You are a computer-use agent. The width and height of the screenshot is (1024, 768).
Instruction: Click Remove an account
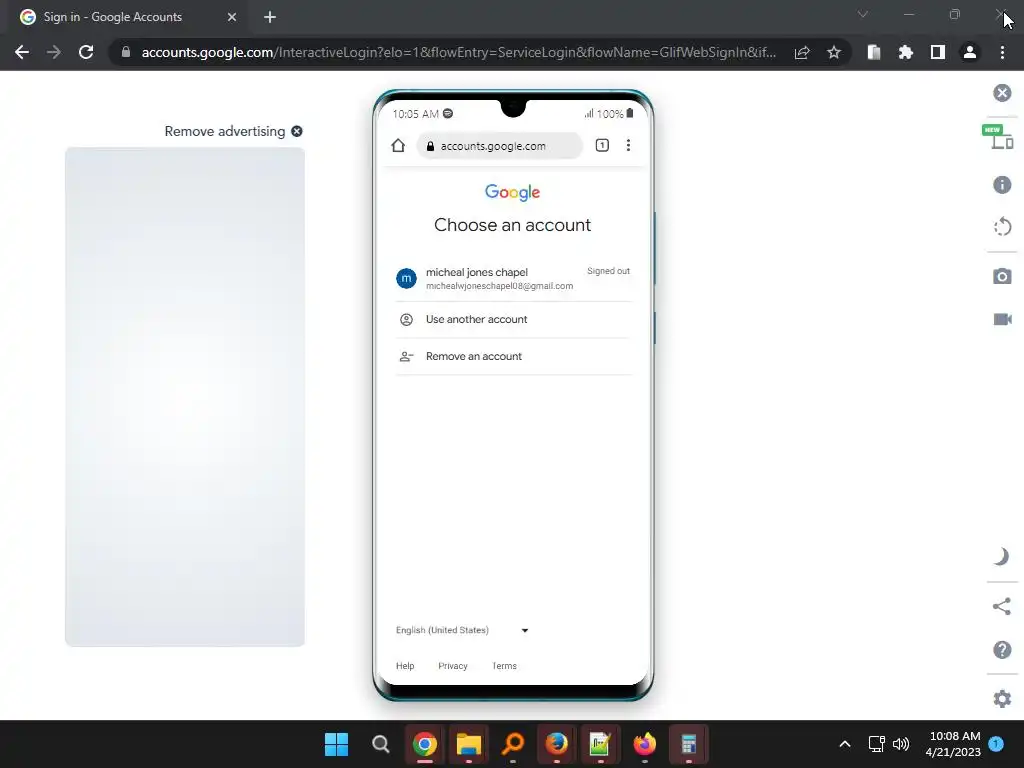click(x=513, y=357)
